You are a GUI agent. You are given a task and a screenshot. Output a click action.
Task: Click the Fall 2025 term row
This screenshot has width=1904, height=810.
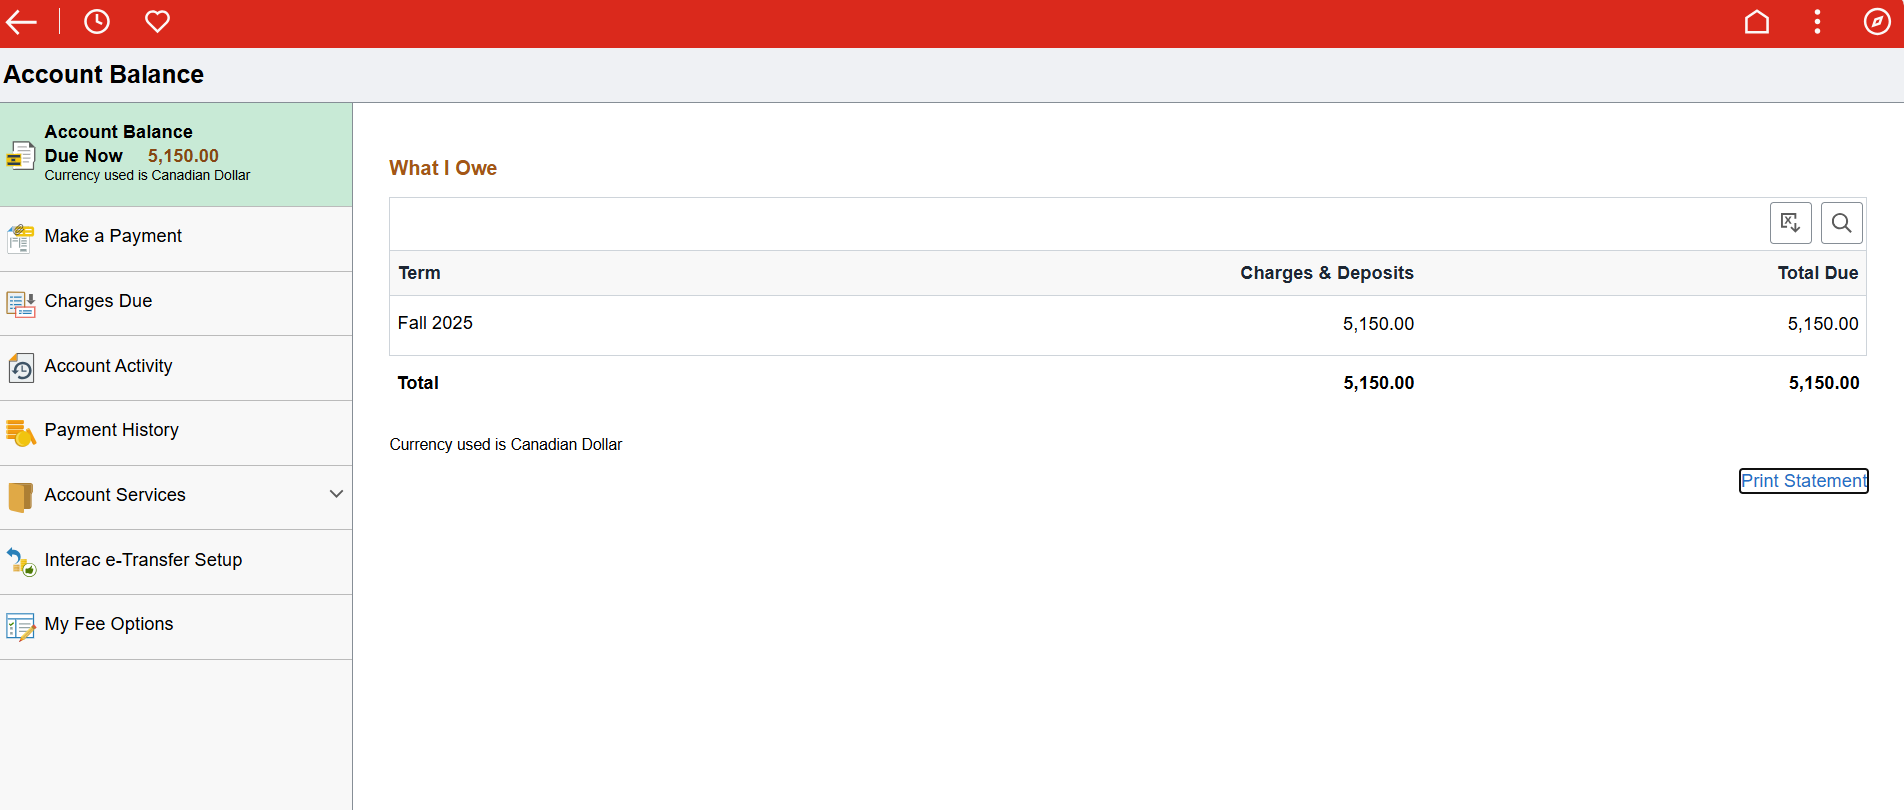coord(435,323)
